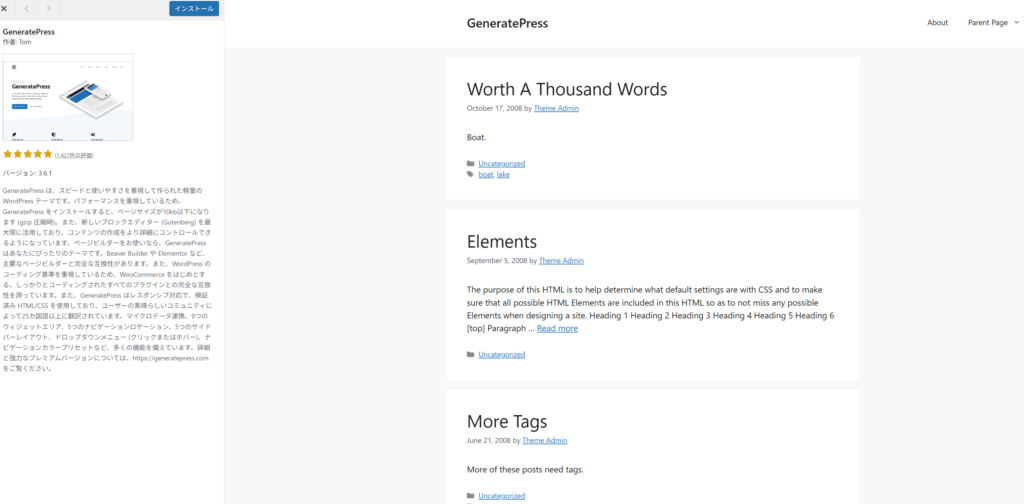The width and height of the screenshot is (1024, 504).
Task: Go to the next theme arrow
Action: [48, 8]
